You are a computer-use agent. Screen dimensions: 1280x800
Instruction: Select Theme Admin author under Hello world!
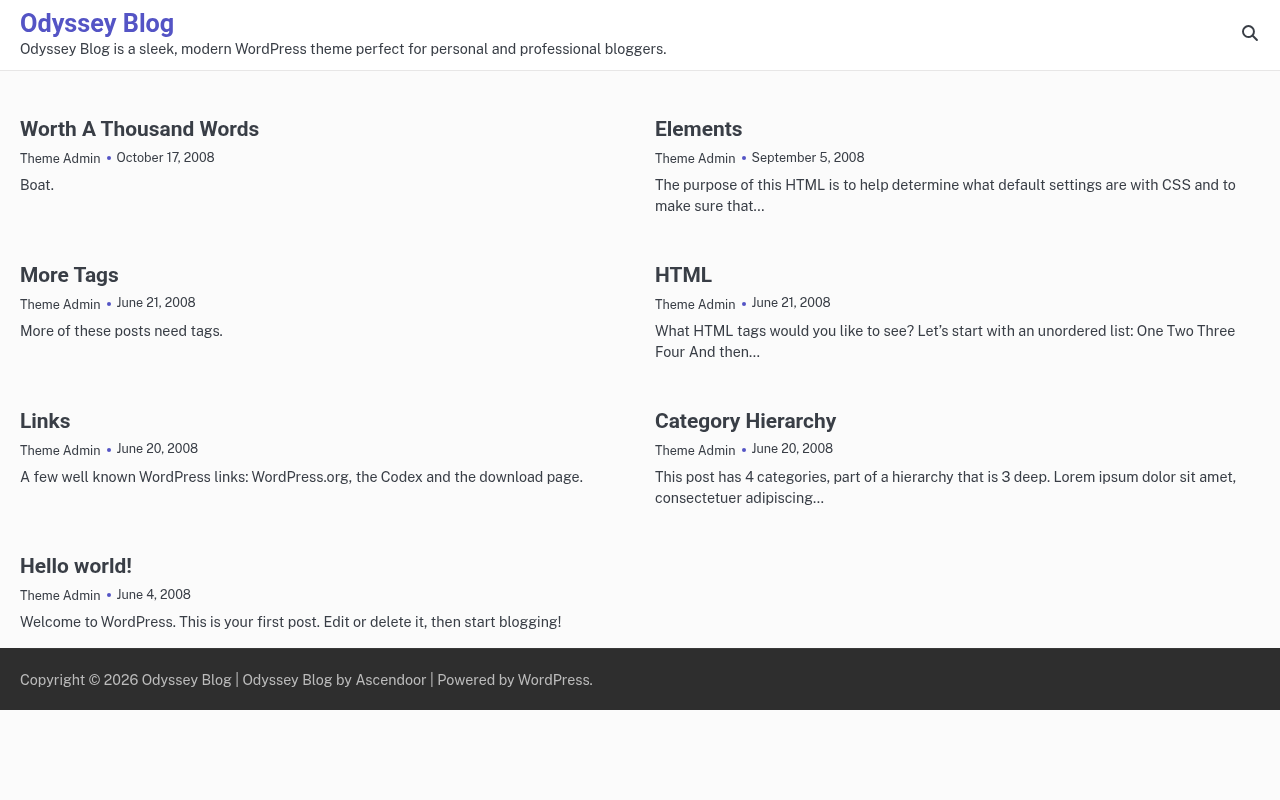(60, 595)
